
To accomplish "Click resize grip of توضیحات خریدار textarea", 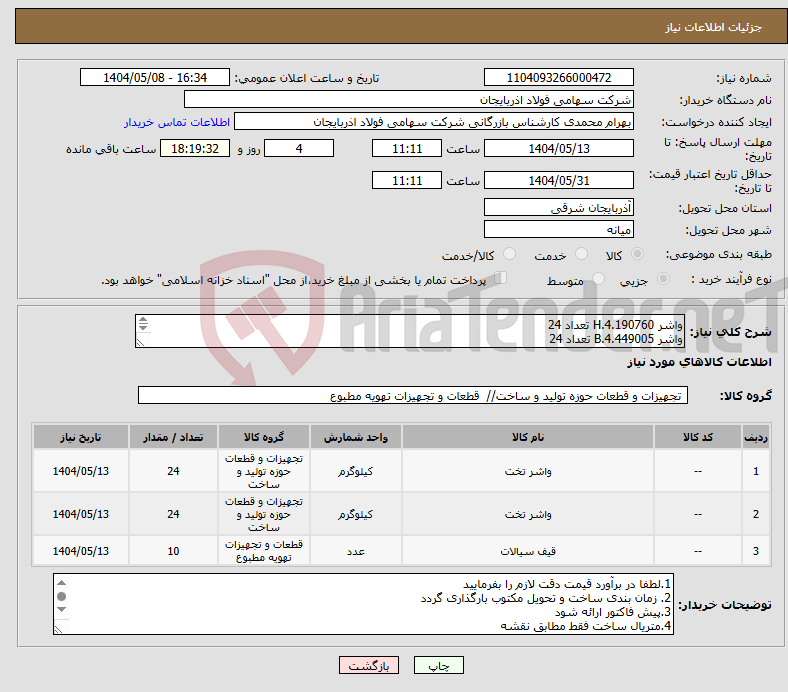I will [59, 629].
